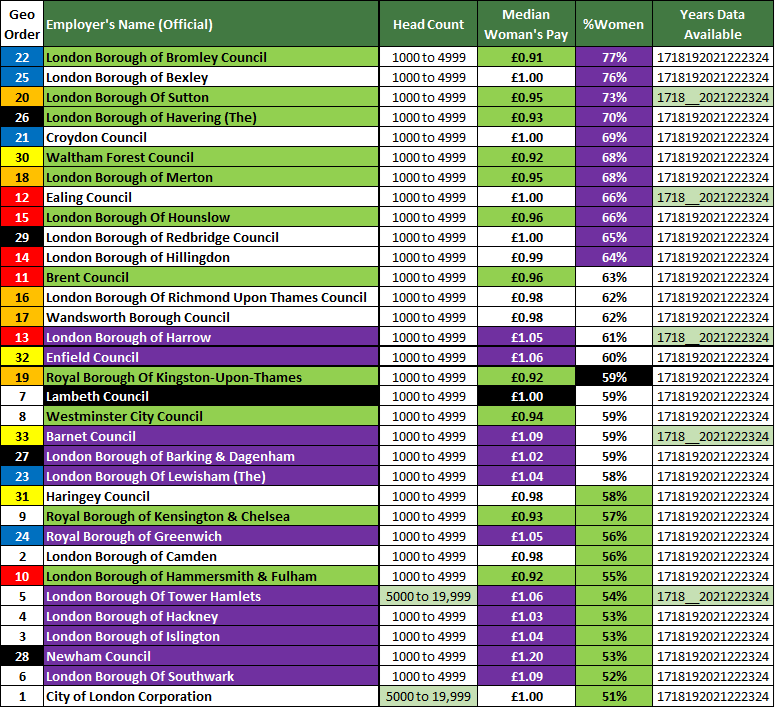Select geo order number 33 cell
Image resolution: width=775 pixels, height=708 pixels.
click(x=22, y=437)
